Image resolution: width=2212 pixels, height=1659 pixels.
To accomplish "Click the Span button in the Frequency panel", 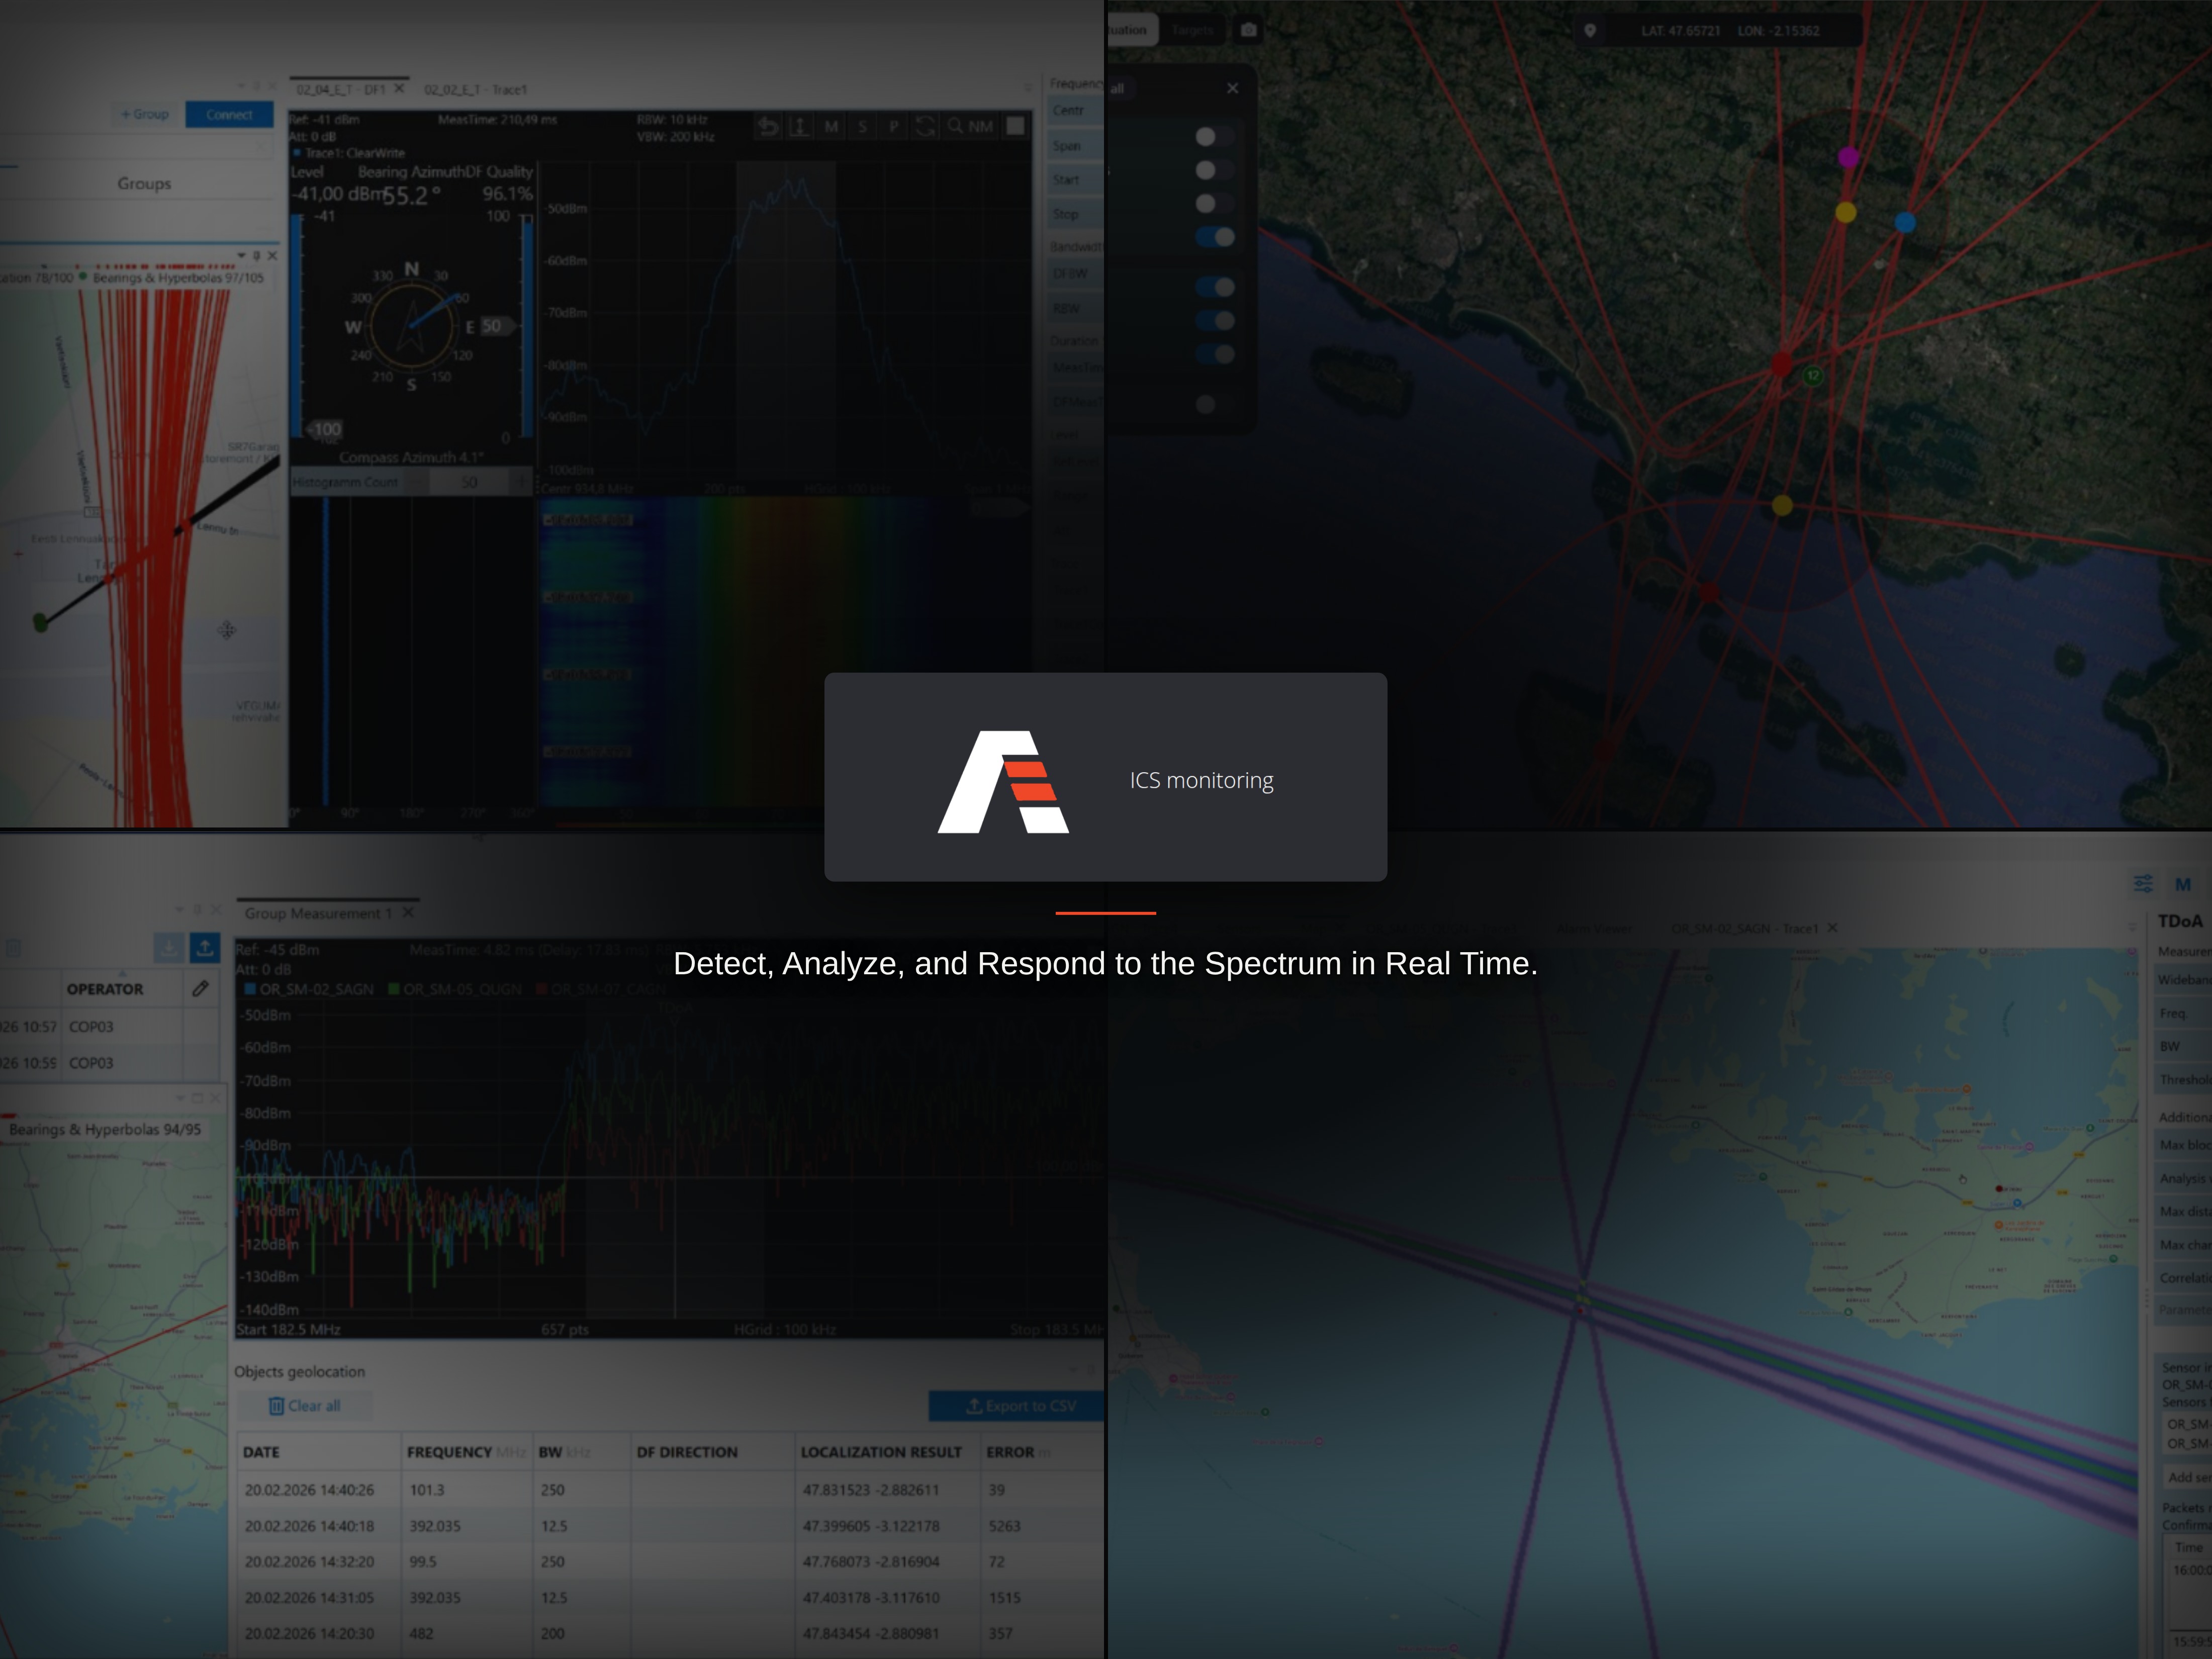I will point(1075,145).
